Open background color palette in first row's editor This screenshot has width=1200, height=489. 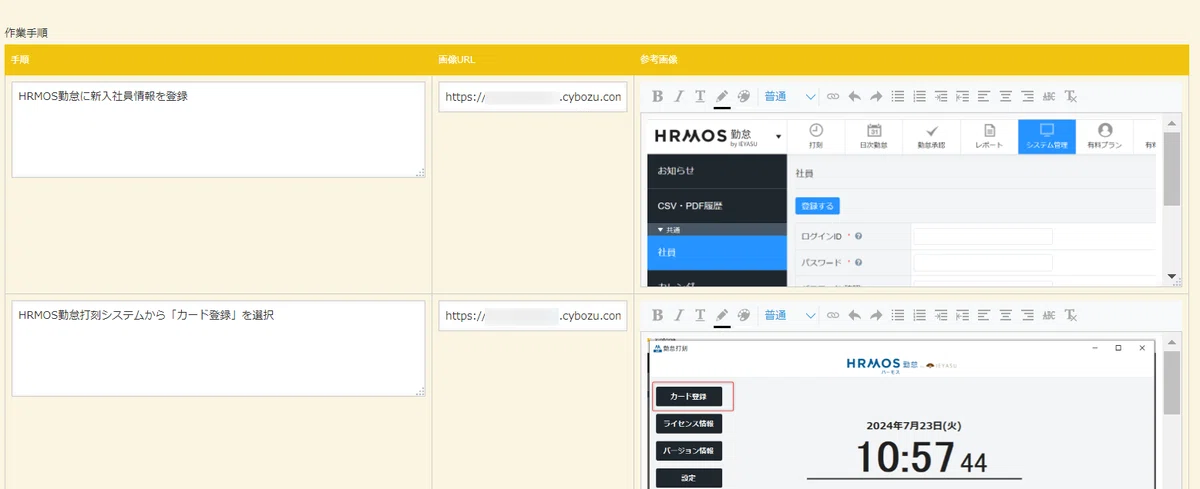744,97
